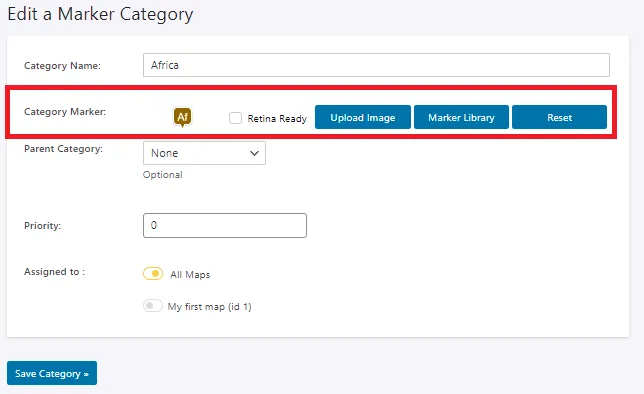Click into the Priority input field

(x=225, y=225)
